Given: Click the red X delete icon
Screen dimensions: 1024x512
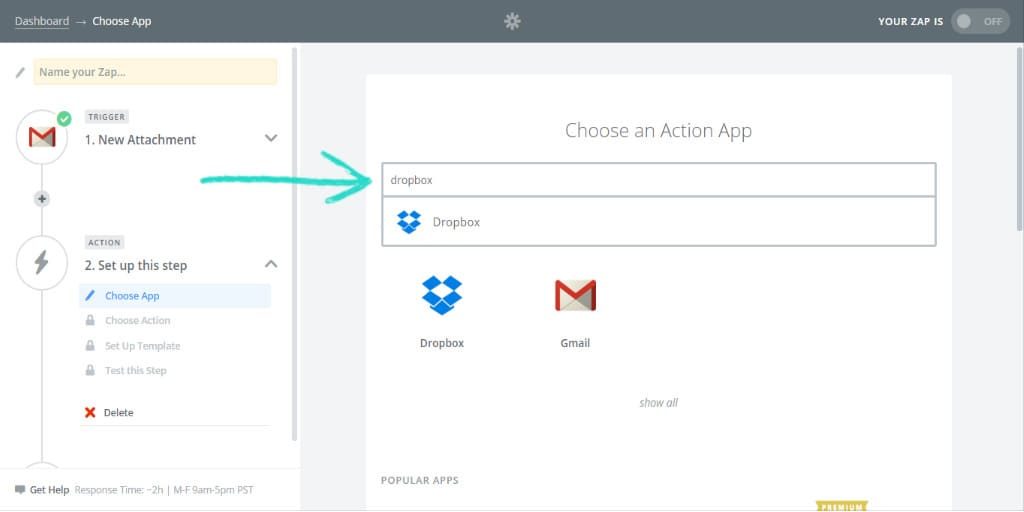Looking at the screenshot, I should point(90,413).
